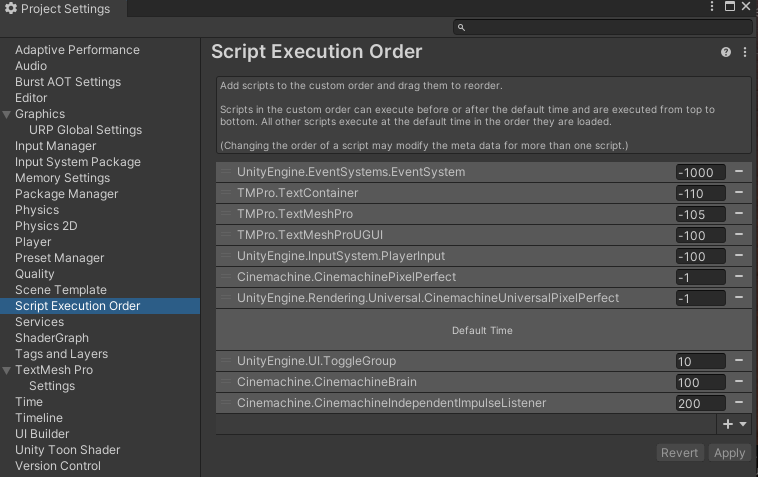The height and width of the screenshot is (477, 758).
Task: Open the Project Settings window options menu
Action: 712,6
